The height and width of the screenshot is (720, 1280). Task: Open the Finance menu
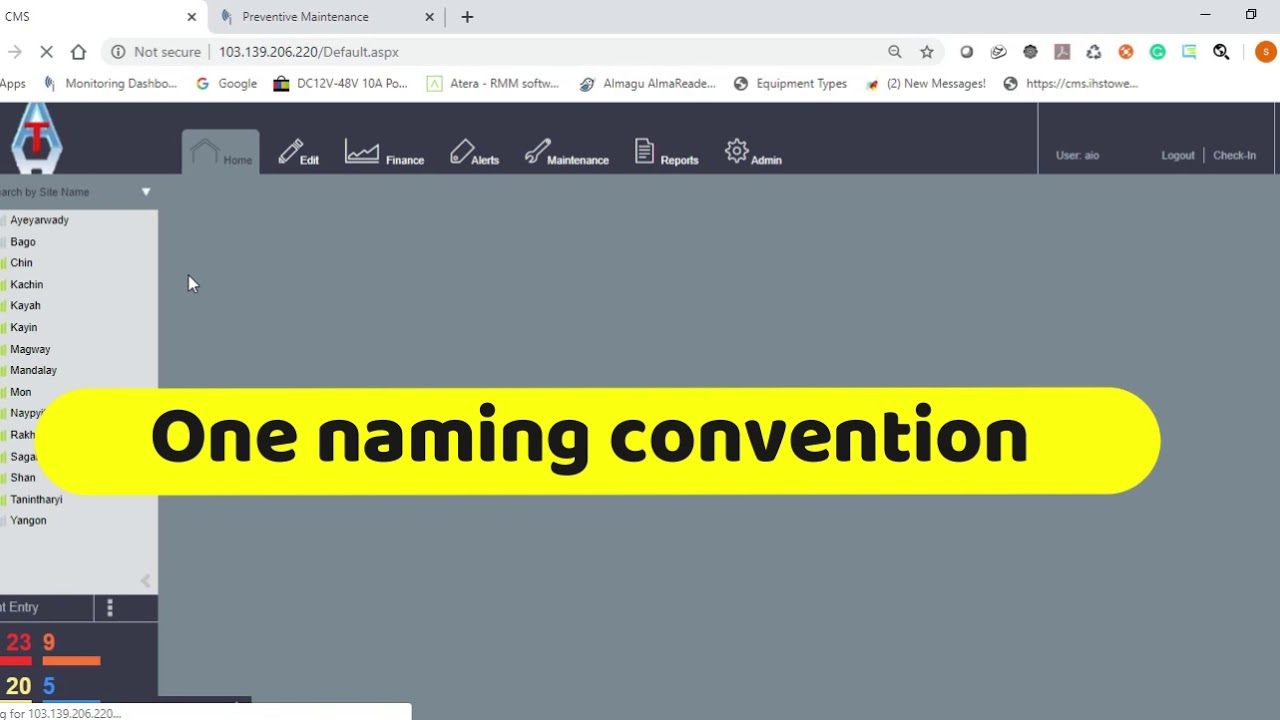[384, 153]
